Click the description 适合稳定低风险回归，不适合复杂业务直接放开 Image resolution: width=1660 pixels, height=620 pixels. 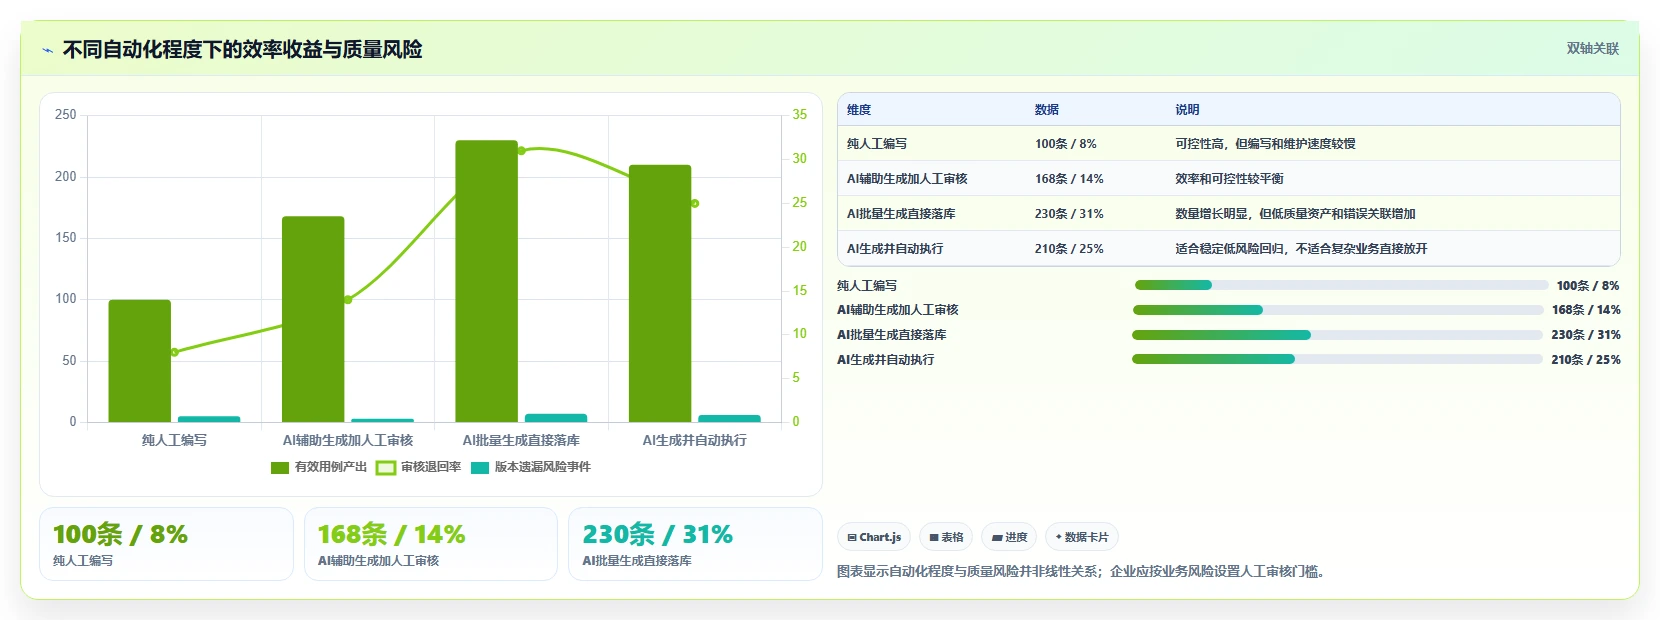tap(1301, 249)
